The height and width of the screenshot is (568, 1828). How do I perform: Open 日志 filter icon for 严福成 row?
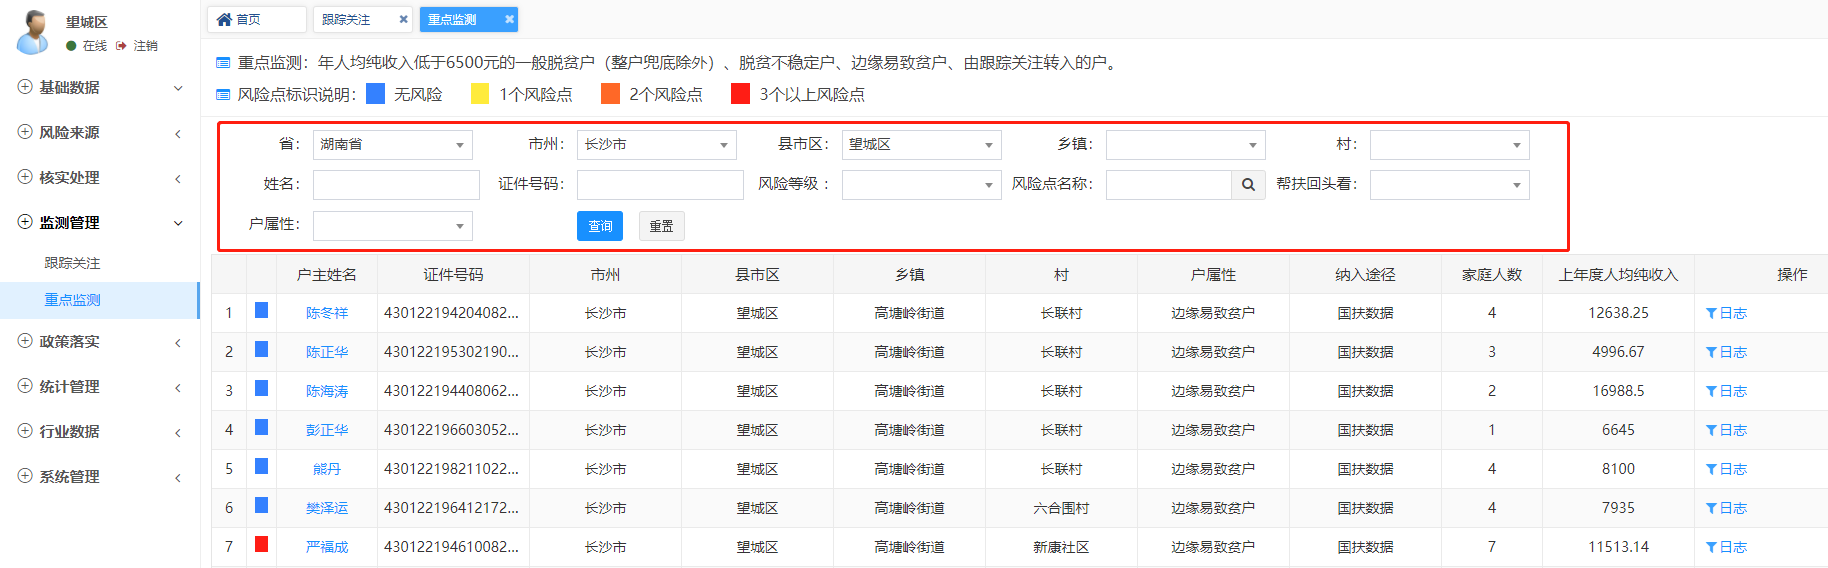[x=1711, y=548]
